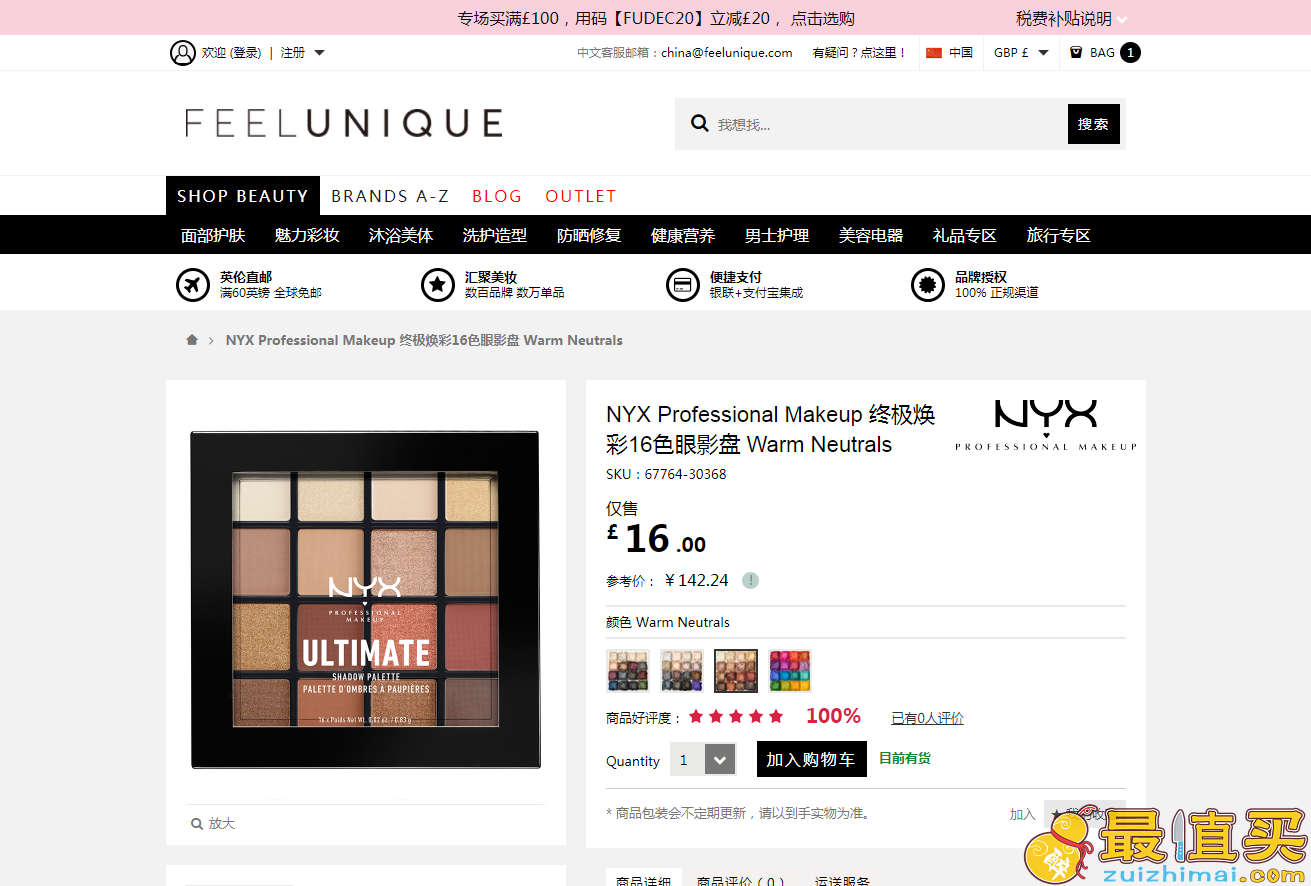
Task: Open the GBP £ currency dropdown
Action: tap(1021, 53)
